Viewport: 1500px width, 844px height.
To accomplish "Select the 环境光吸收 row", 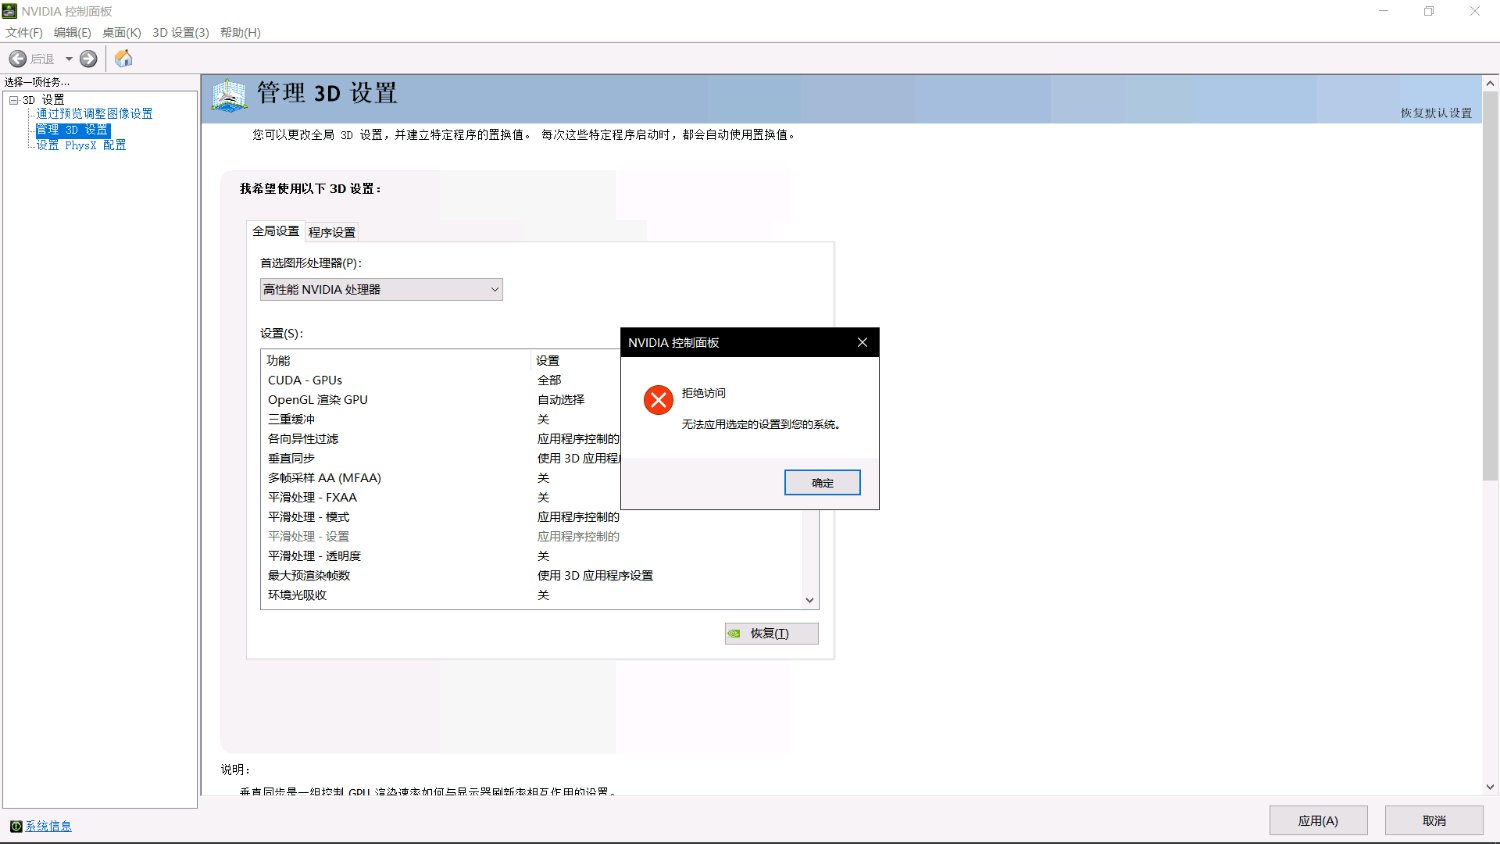I will 531,595.
